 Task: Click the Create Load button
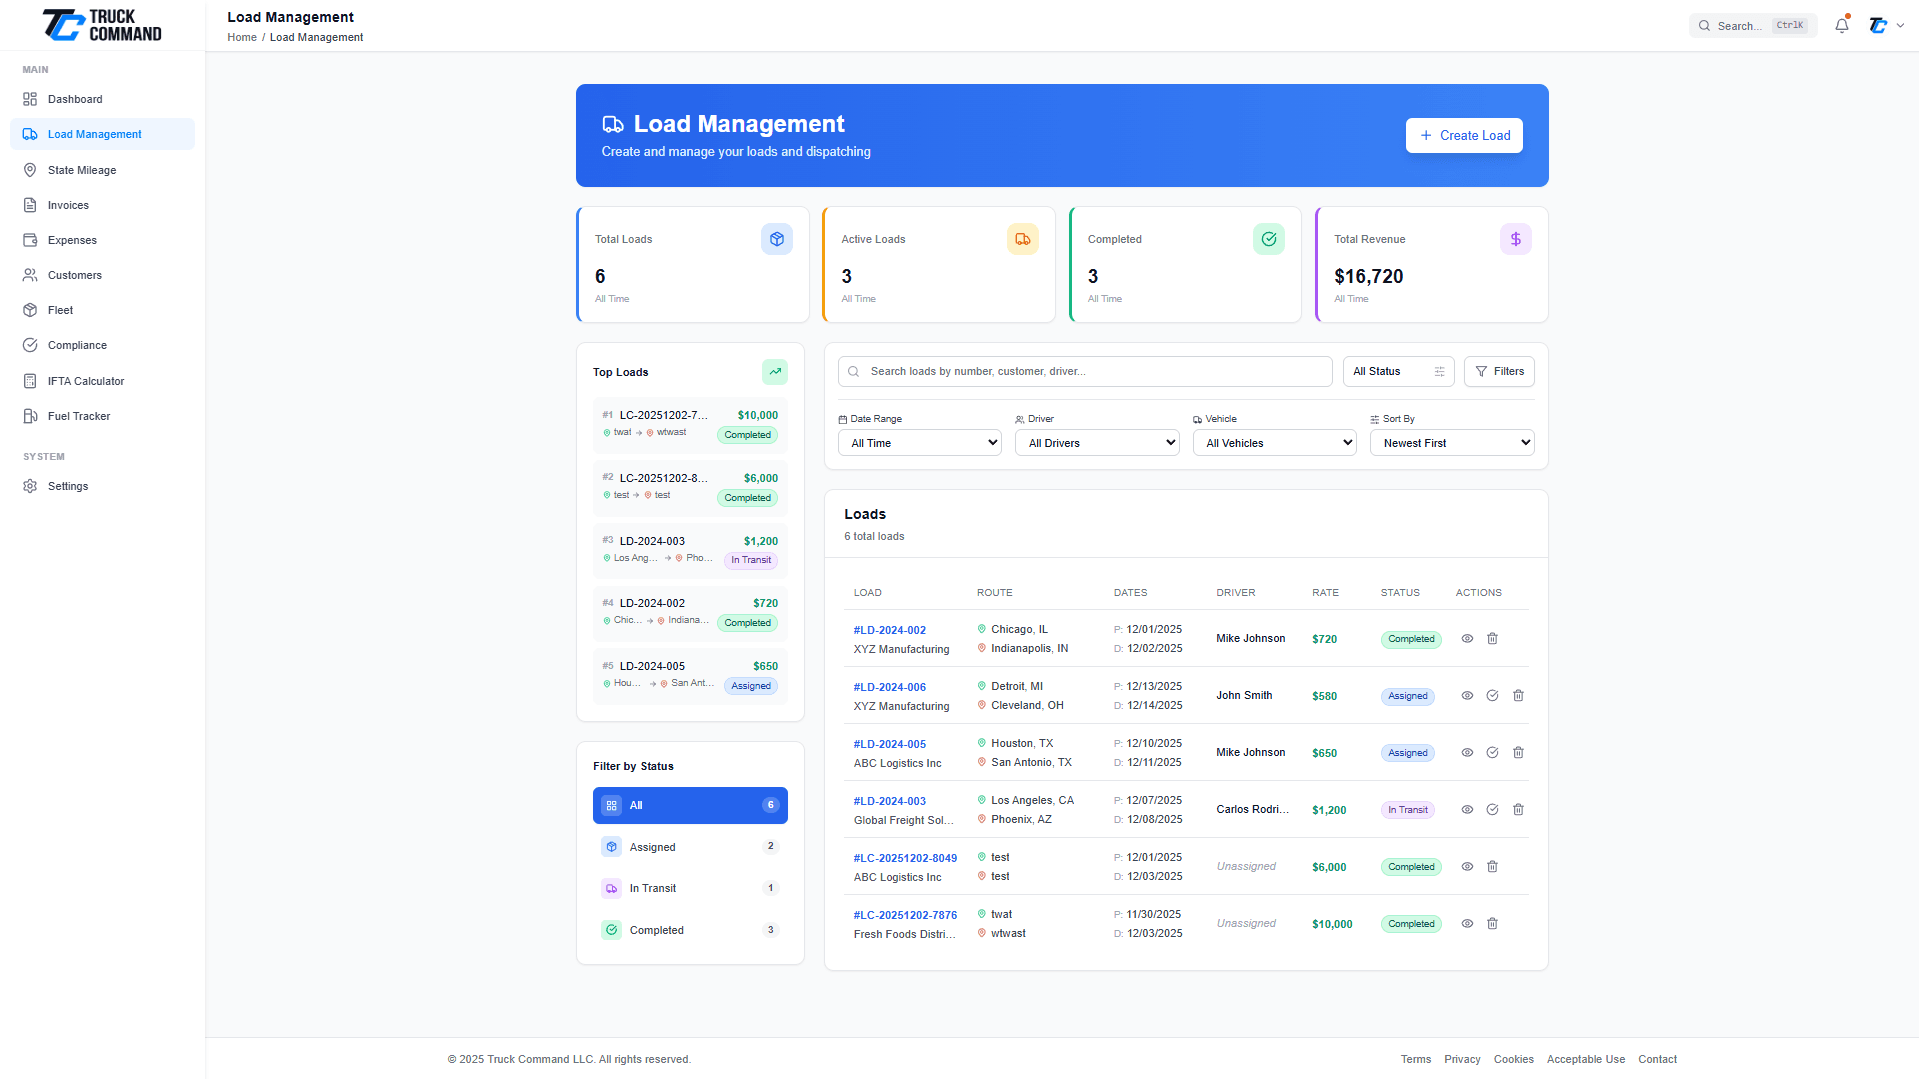click(x=1464, y=135)
